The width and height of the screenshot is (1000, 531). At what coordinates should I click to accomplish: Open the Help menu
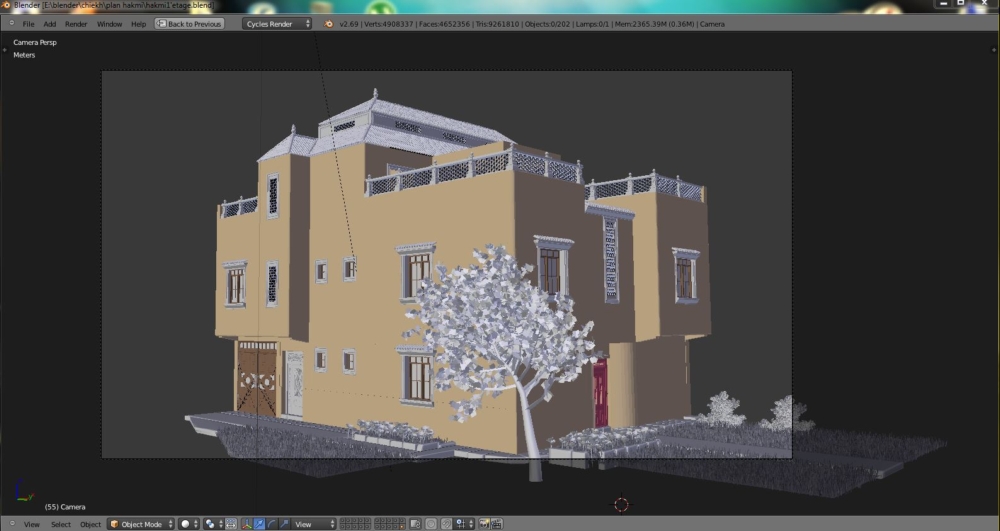[138, 24]
